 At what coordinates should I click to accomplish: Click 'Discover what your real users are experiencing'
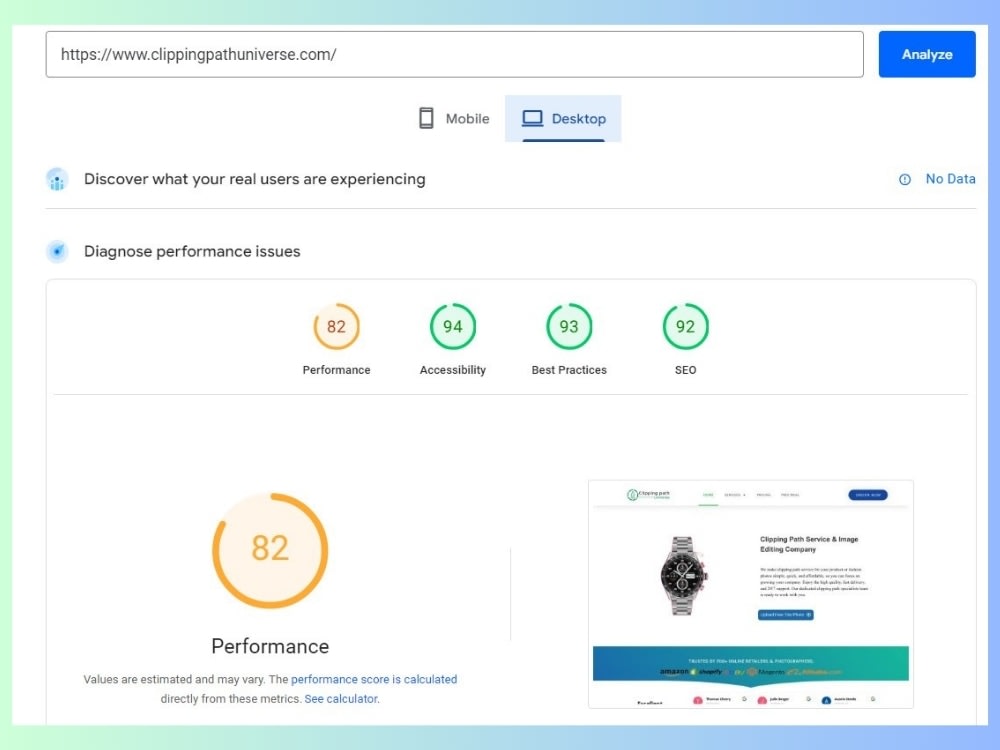254,179
